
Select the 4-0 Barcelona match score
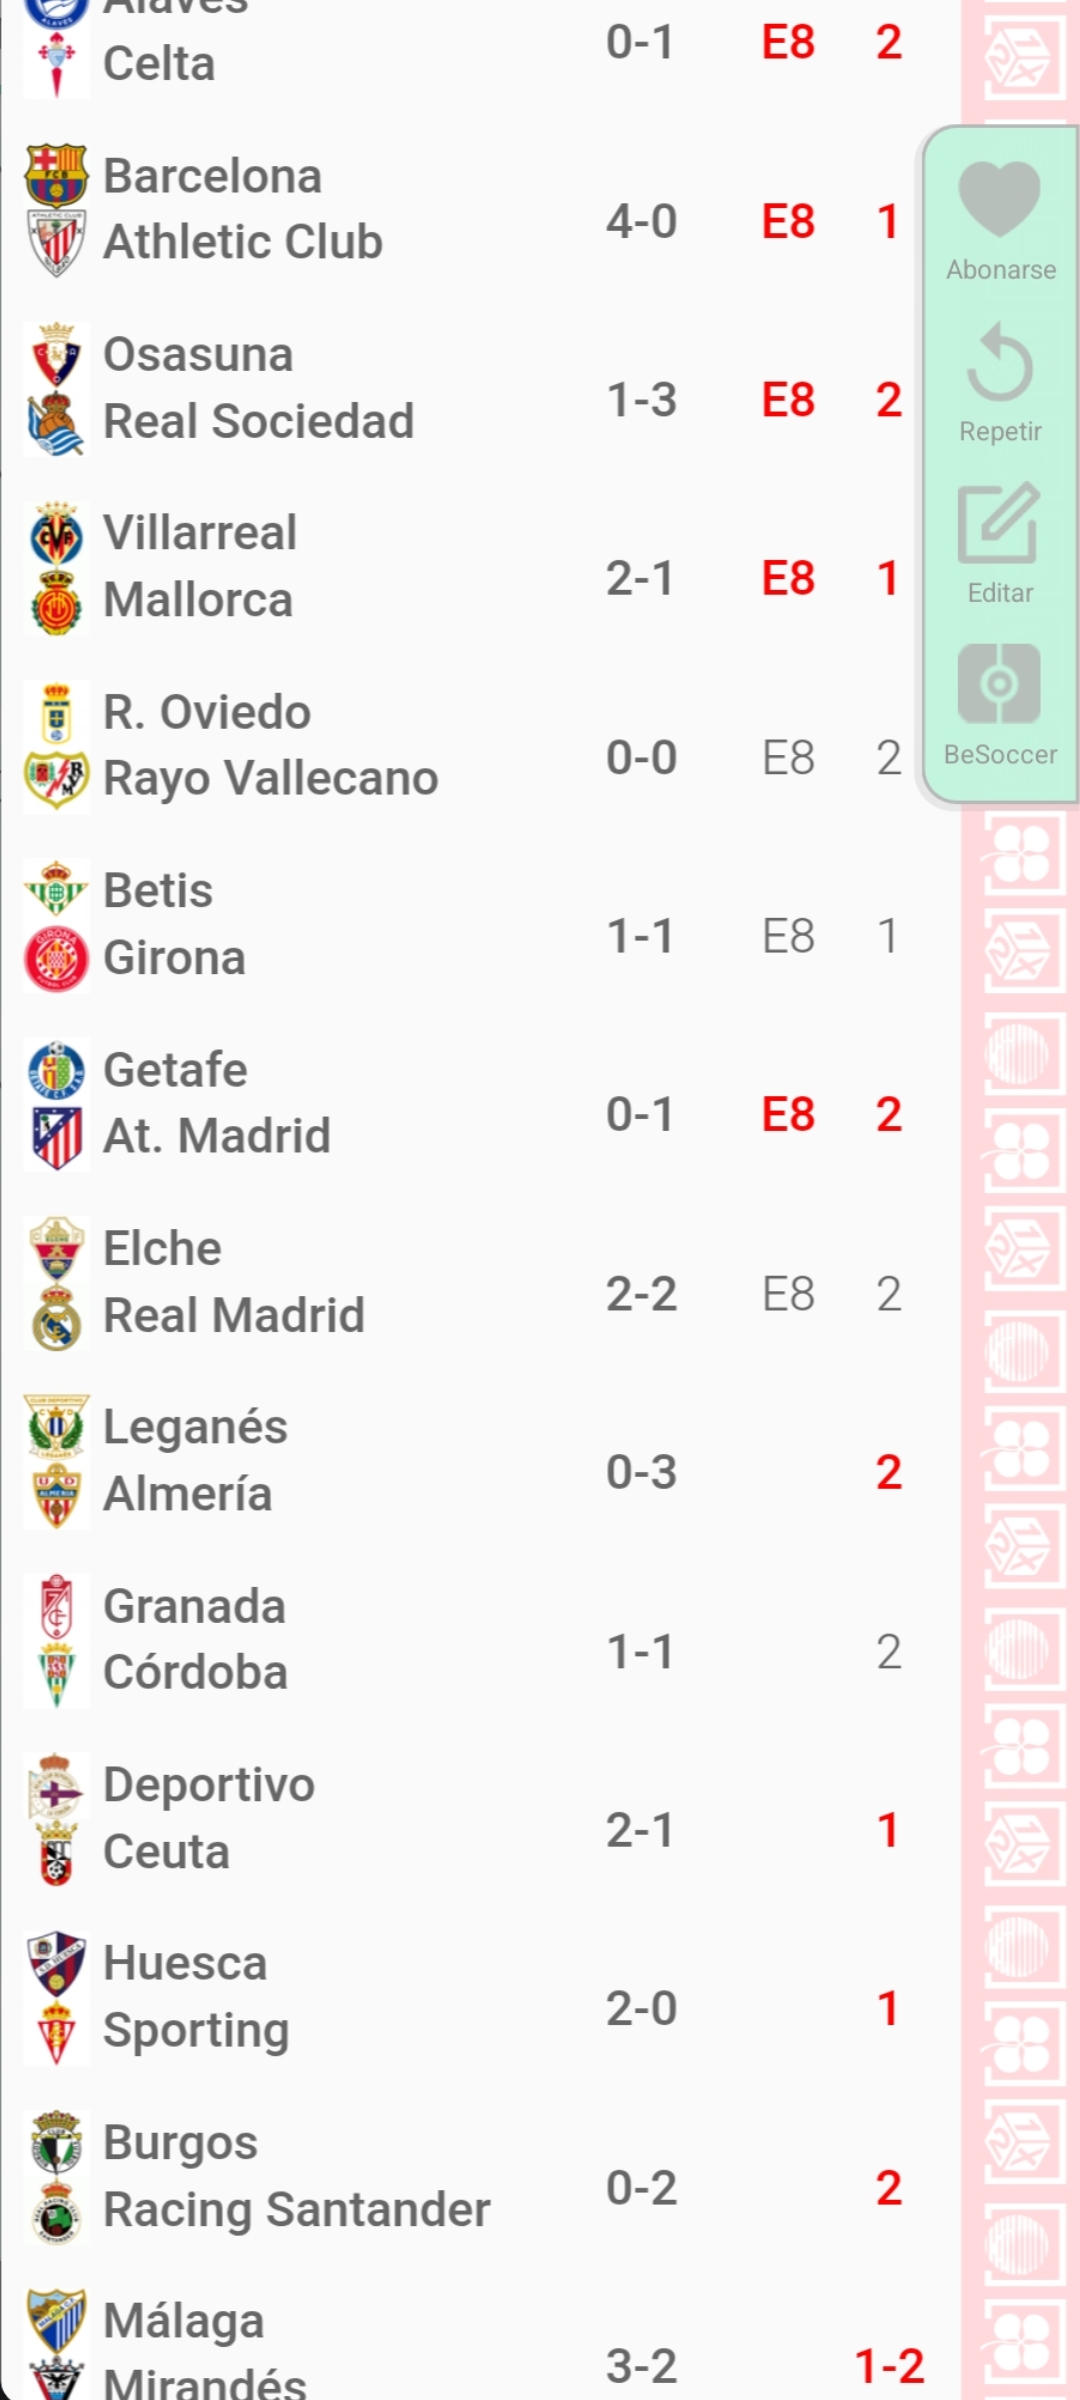(x=641, y=221)
